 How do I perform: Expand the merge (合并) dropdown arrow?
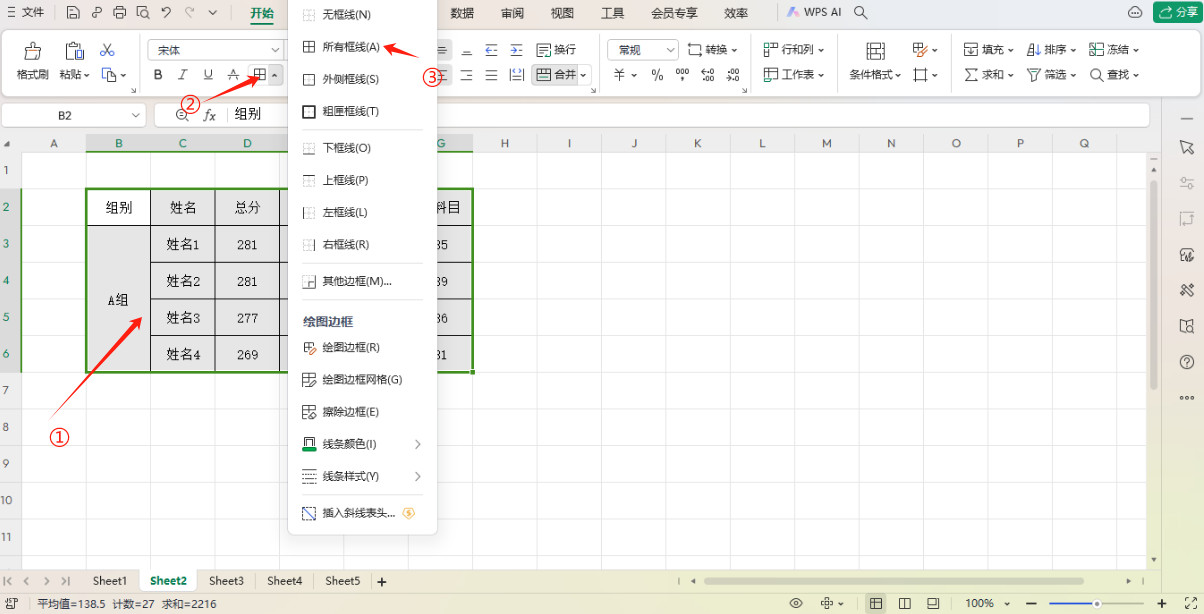(x=584, y=75)
